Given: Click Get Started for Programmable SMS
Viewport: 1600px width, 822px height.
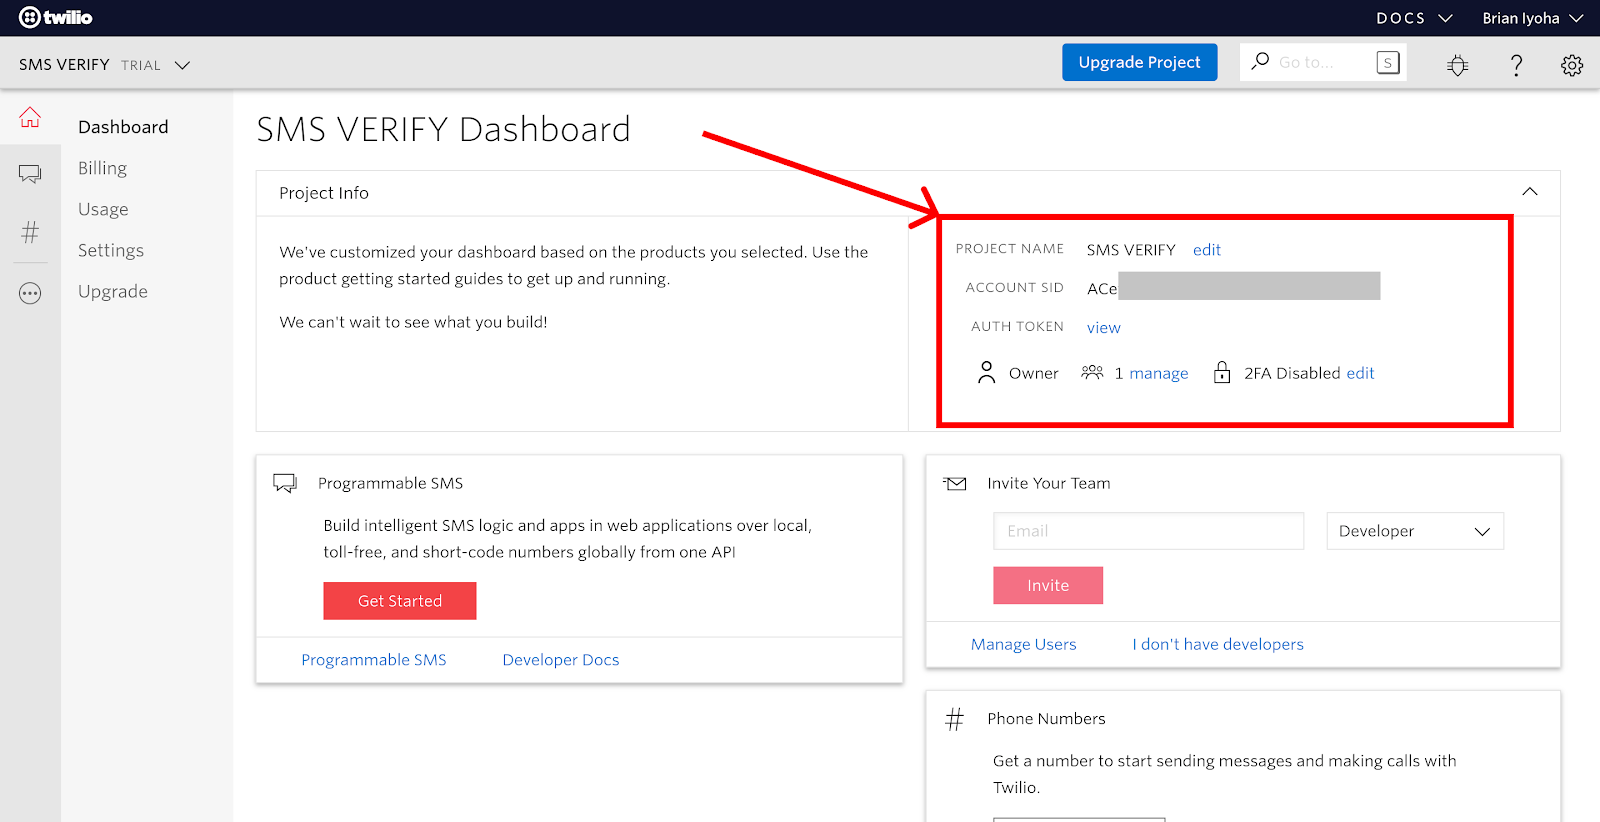Looking at the screenshot, I should coord(400,601).
